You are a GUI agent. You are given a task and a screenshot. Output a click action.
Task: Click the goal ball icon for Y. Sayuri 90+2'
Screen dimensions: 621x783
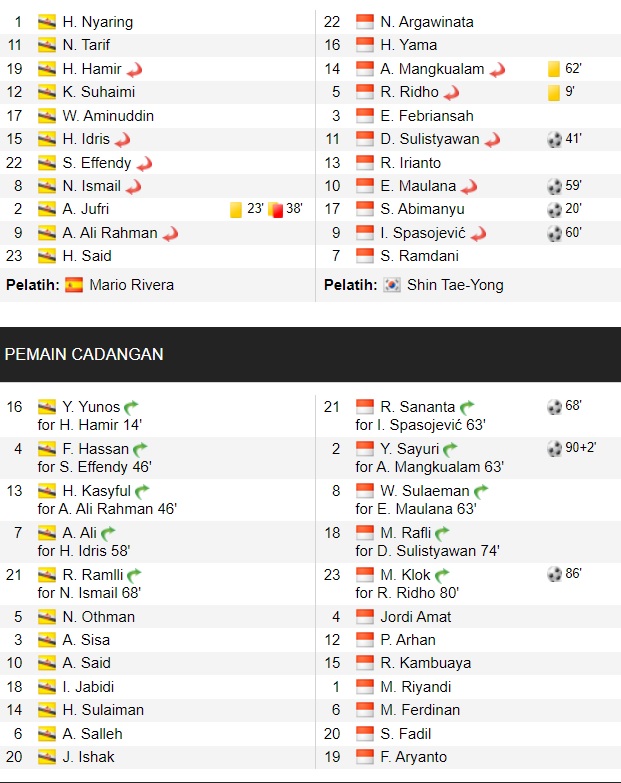pyautogui.click(x=555, y=449)
